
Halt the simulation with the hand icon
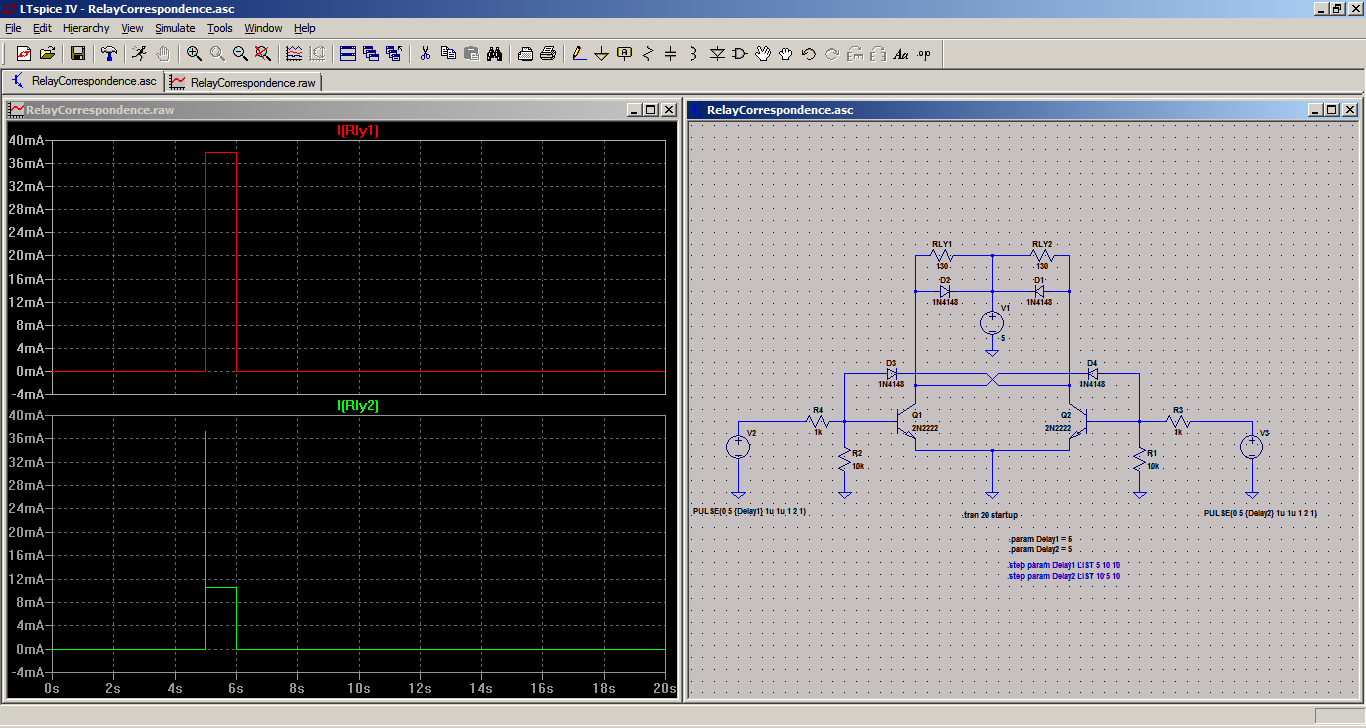pos(163,53)
